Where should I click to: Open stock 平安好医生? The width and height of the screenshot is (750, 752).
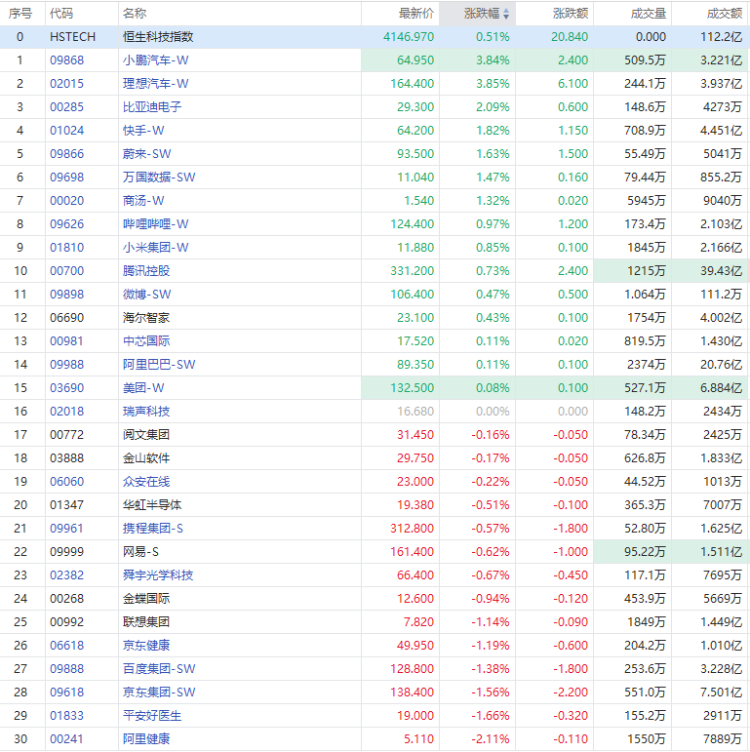152,716
